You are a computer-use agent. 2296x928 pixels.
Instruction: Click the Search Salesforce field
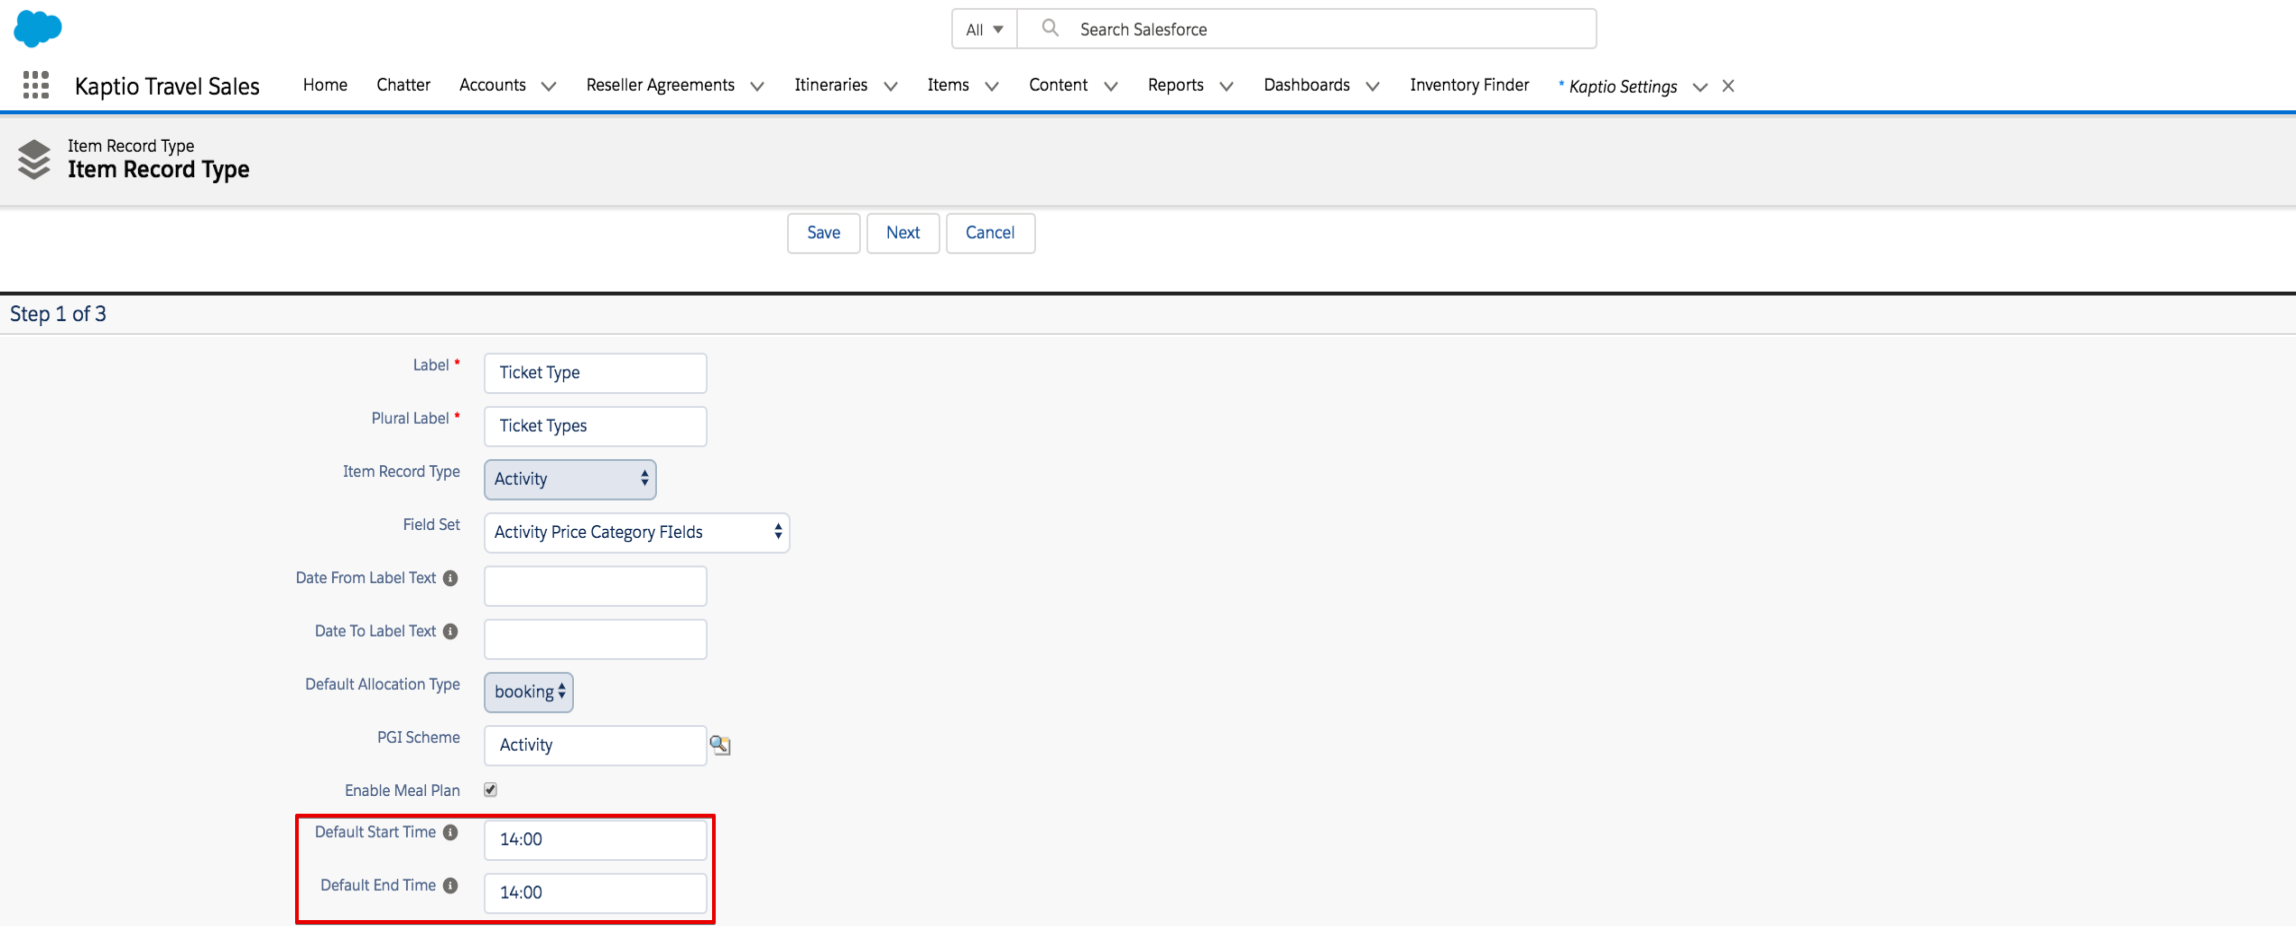coord(1306,29)
